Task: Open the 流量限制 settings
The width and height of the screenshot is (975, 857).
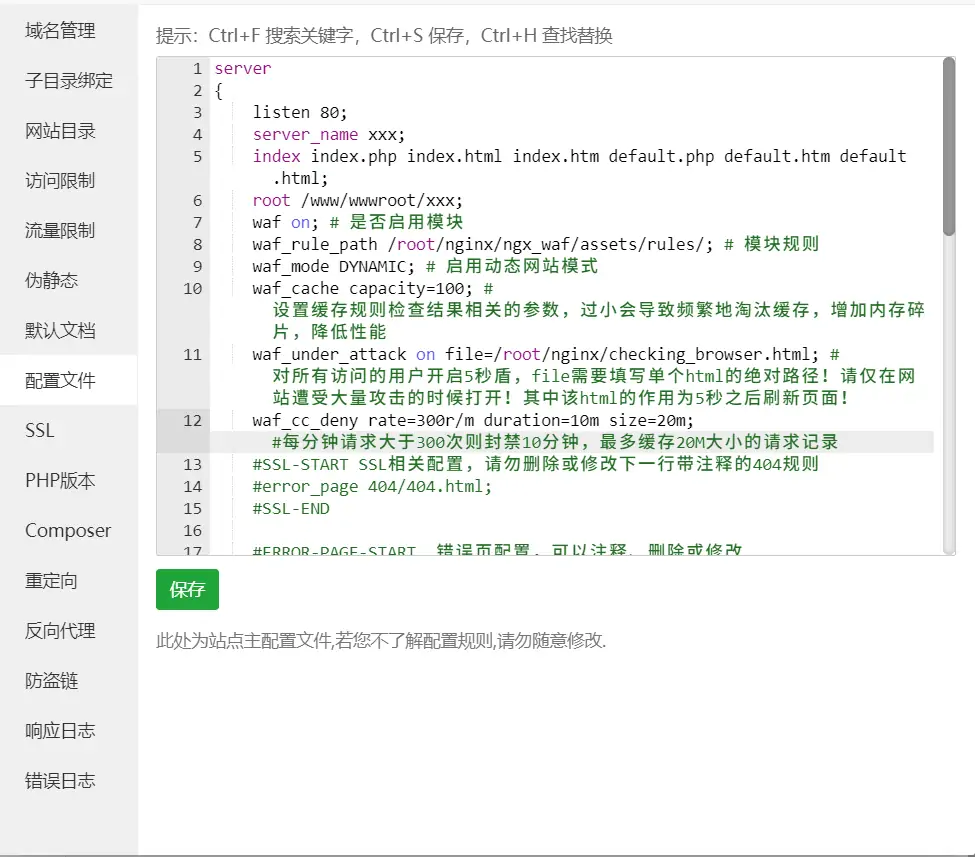Action: point(60,231)
